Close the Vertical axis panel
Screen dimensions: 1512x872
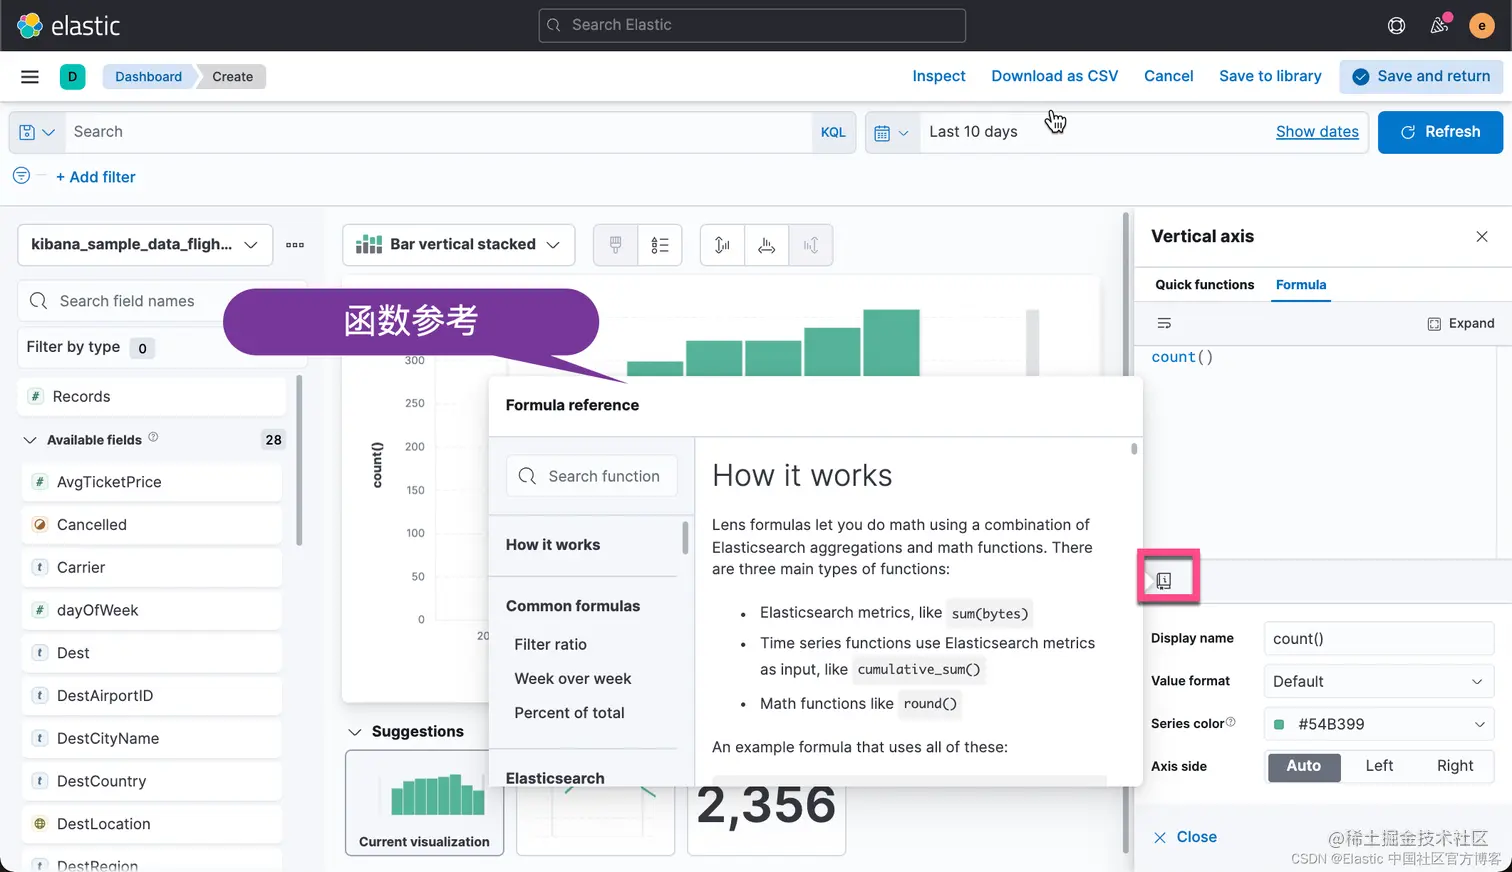[x=1482, y=236]
